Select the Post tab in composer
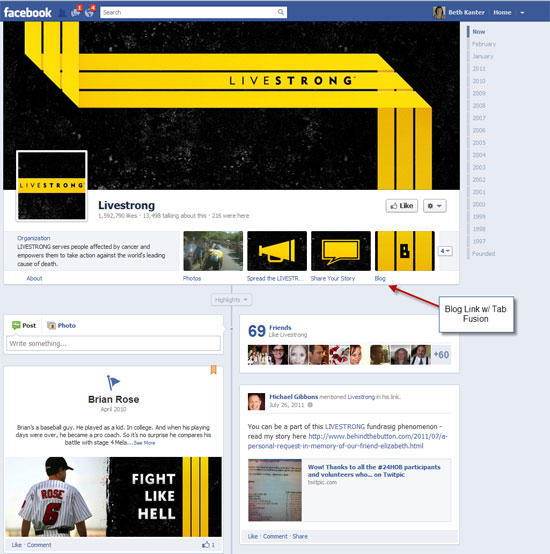Viewport: 550px width, 554px height. [x=24, y=325]
